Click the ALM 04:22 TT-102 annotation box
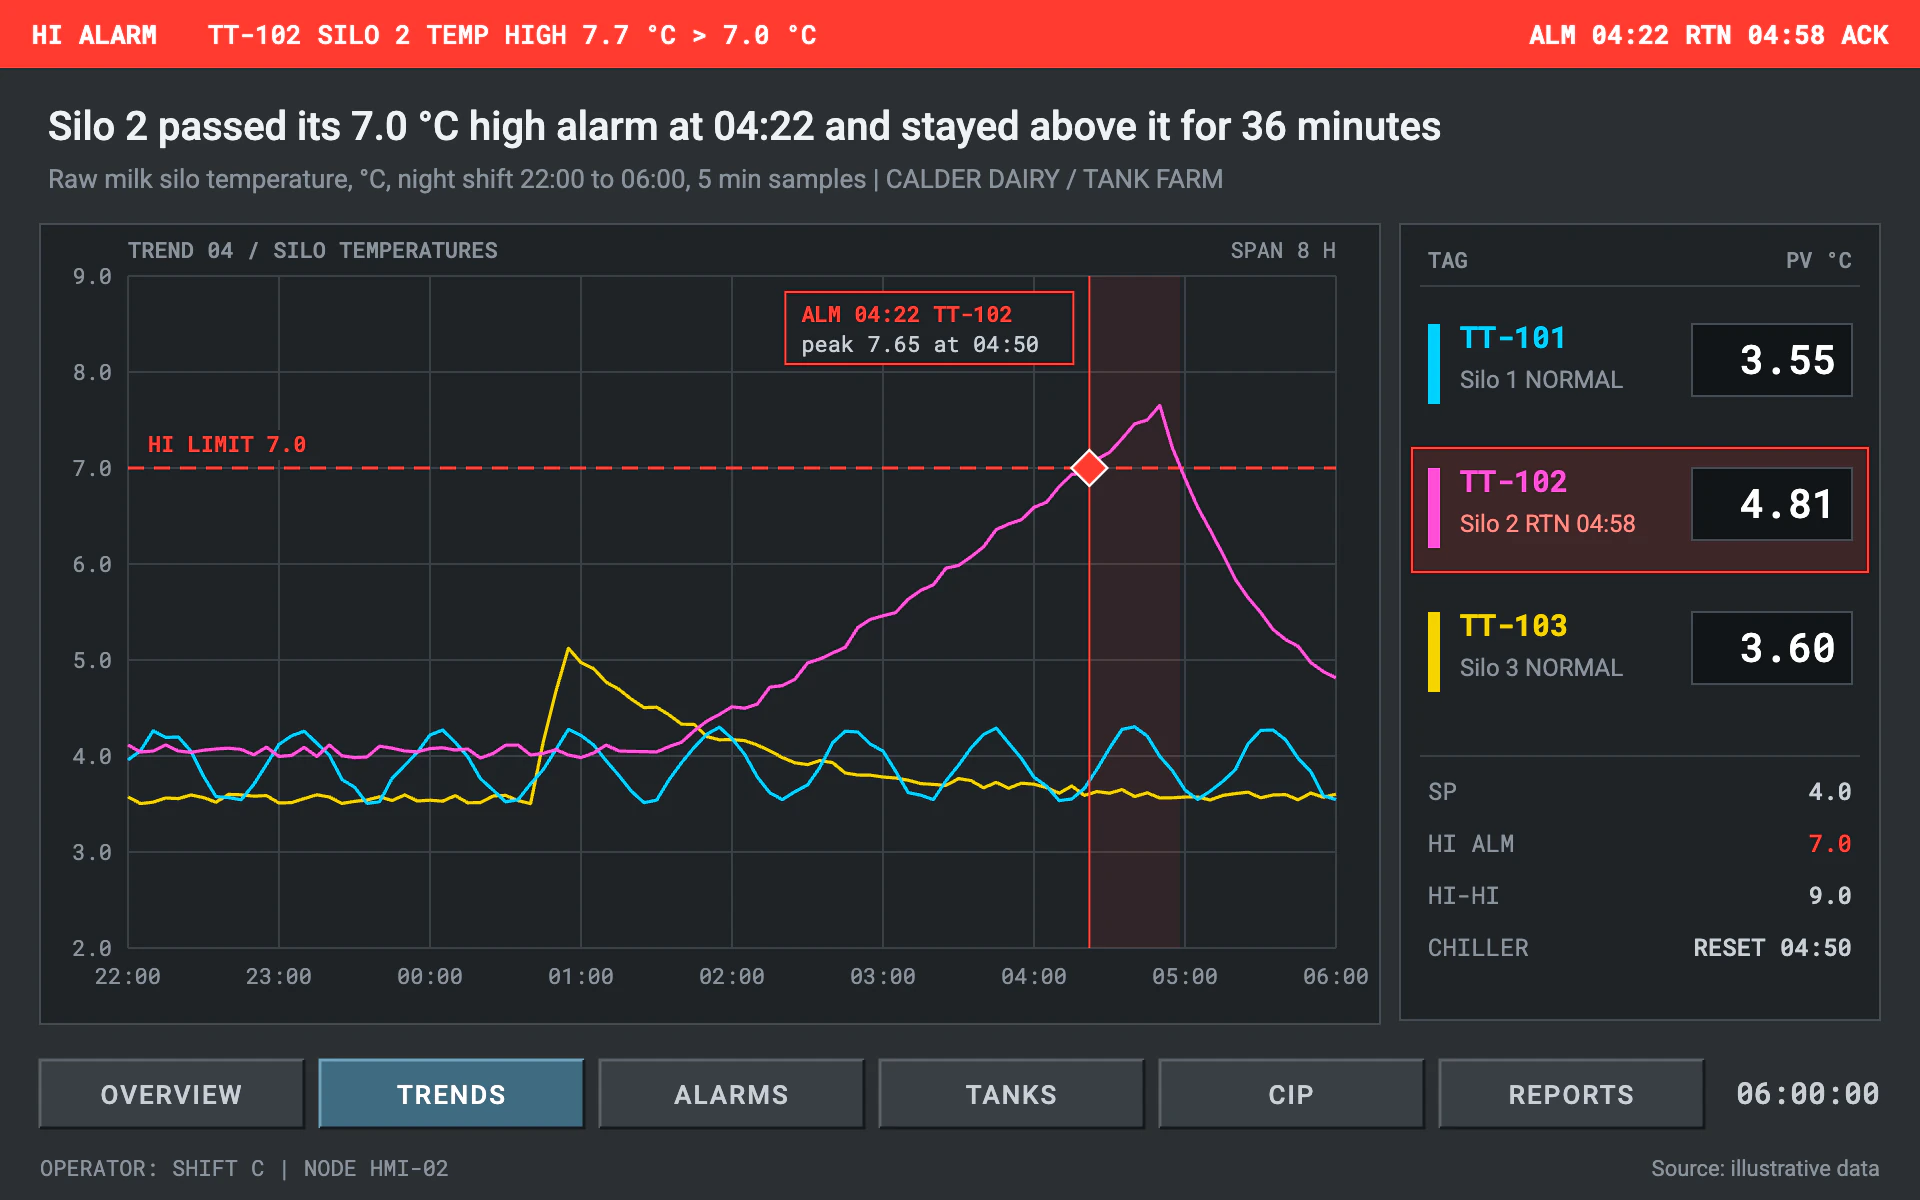The width and height of the screenshot is (1920, 1200). pos(929,328)
